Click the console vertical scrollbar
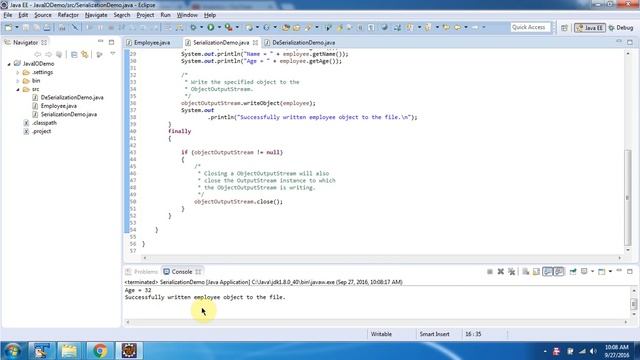This screenshot has width=640, height=360. tap(634, 303)
